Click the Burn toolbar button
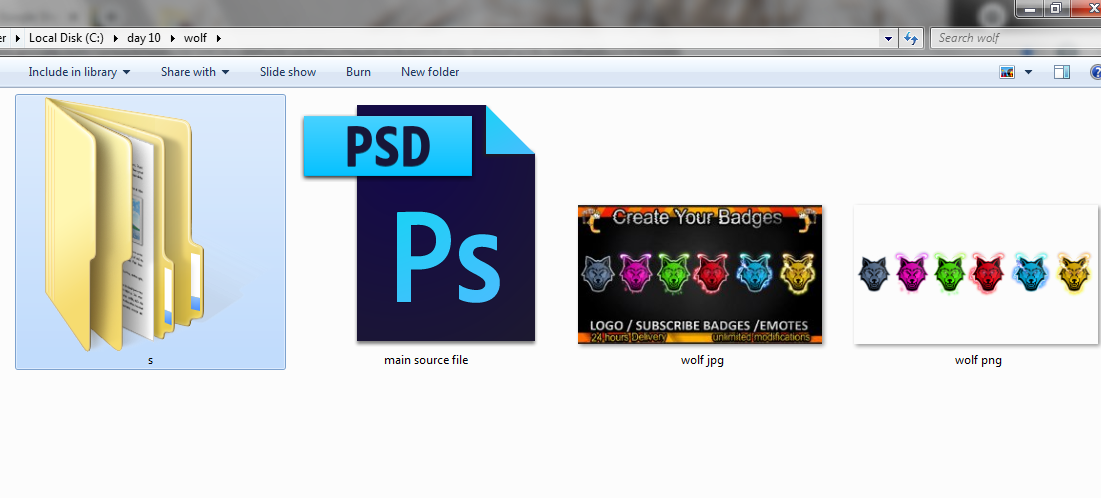The height and width of the screenshot is (498, 1101). pos(358,72)
